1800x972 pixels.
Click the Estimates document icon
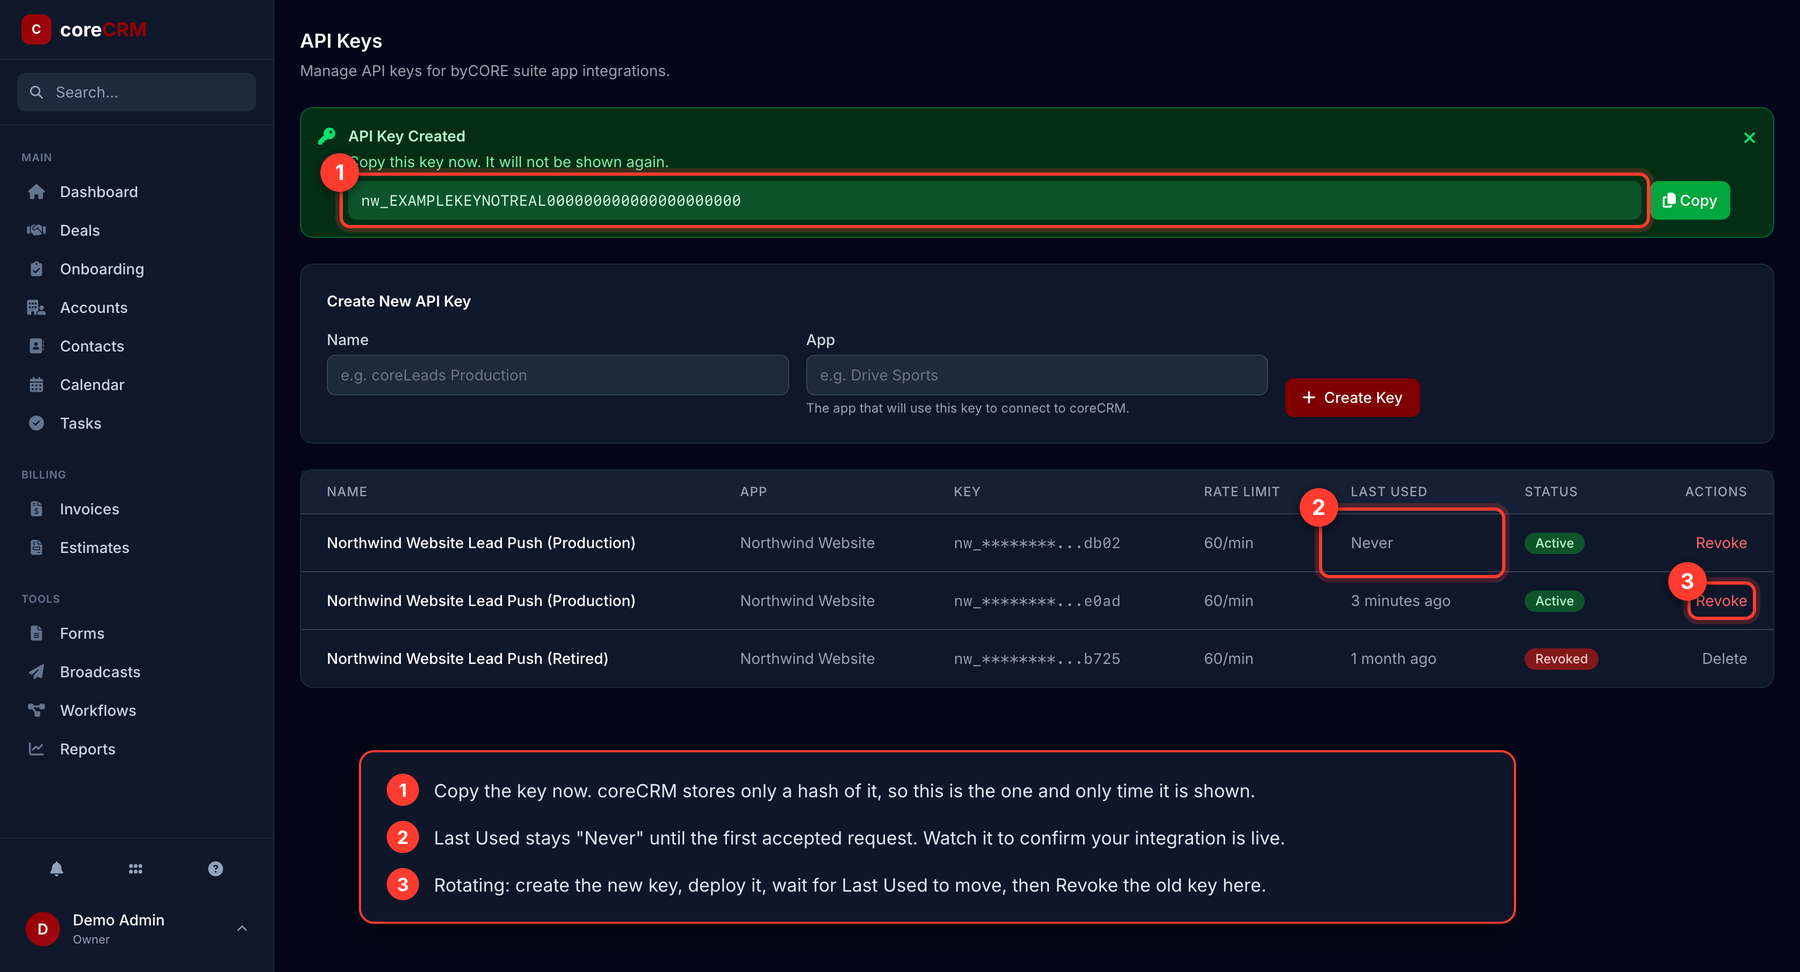(37, 548)
